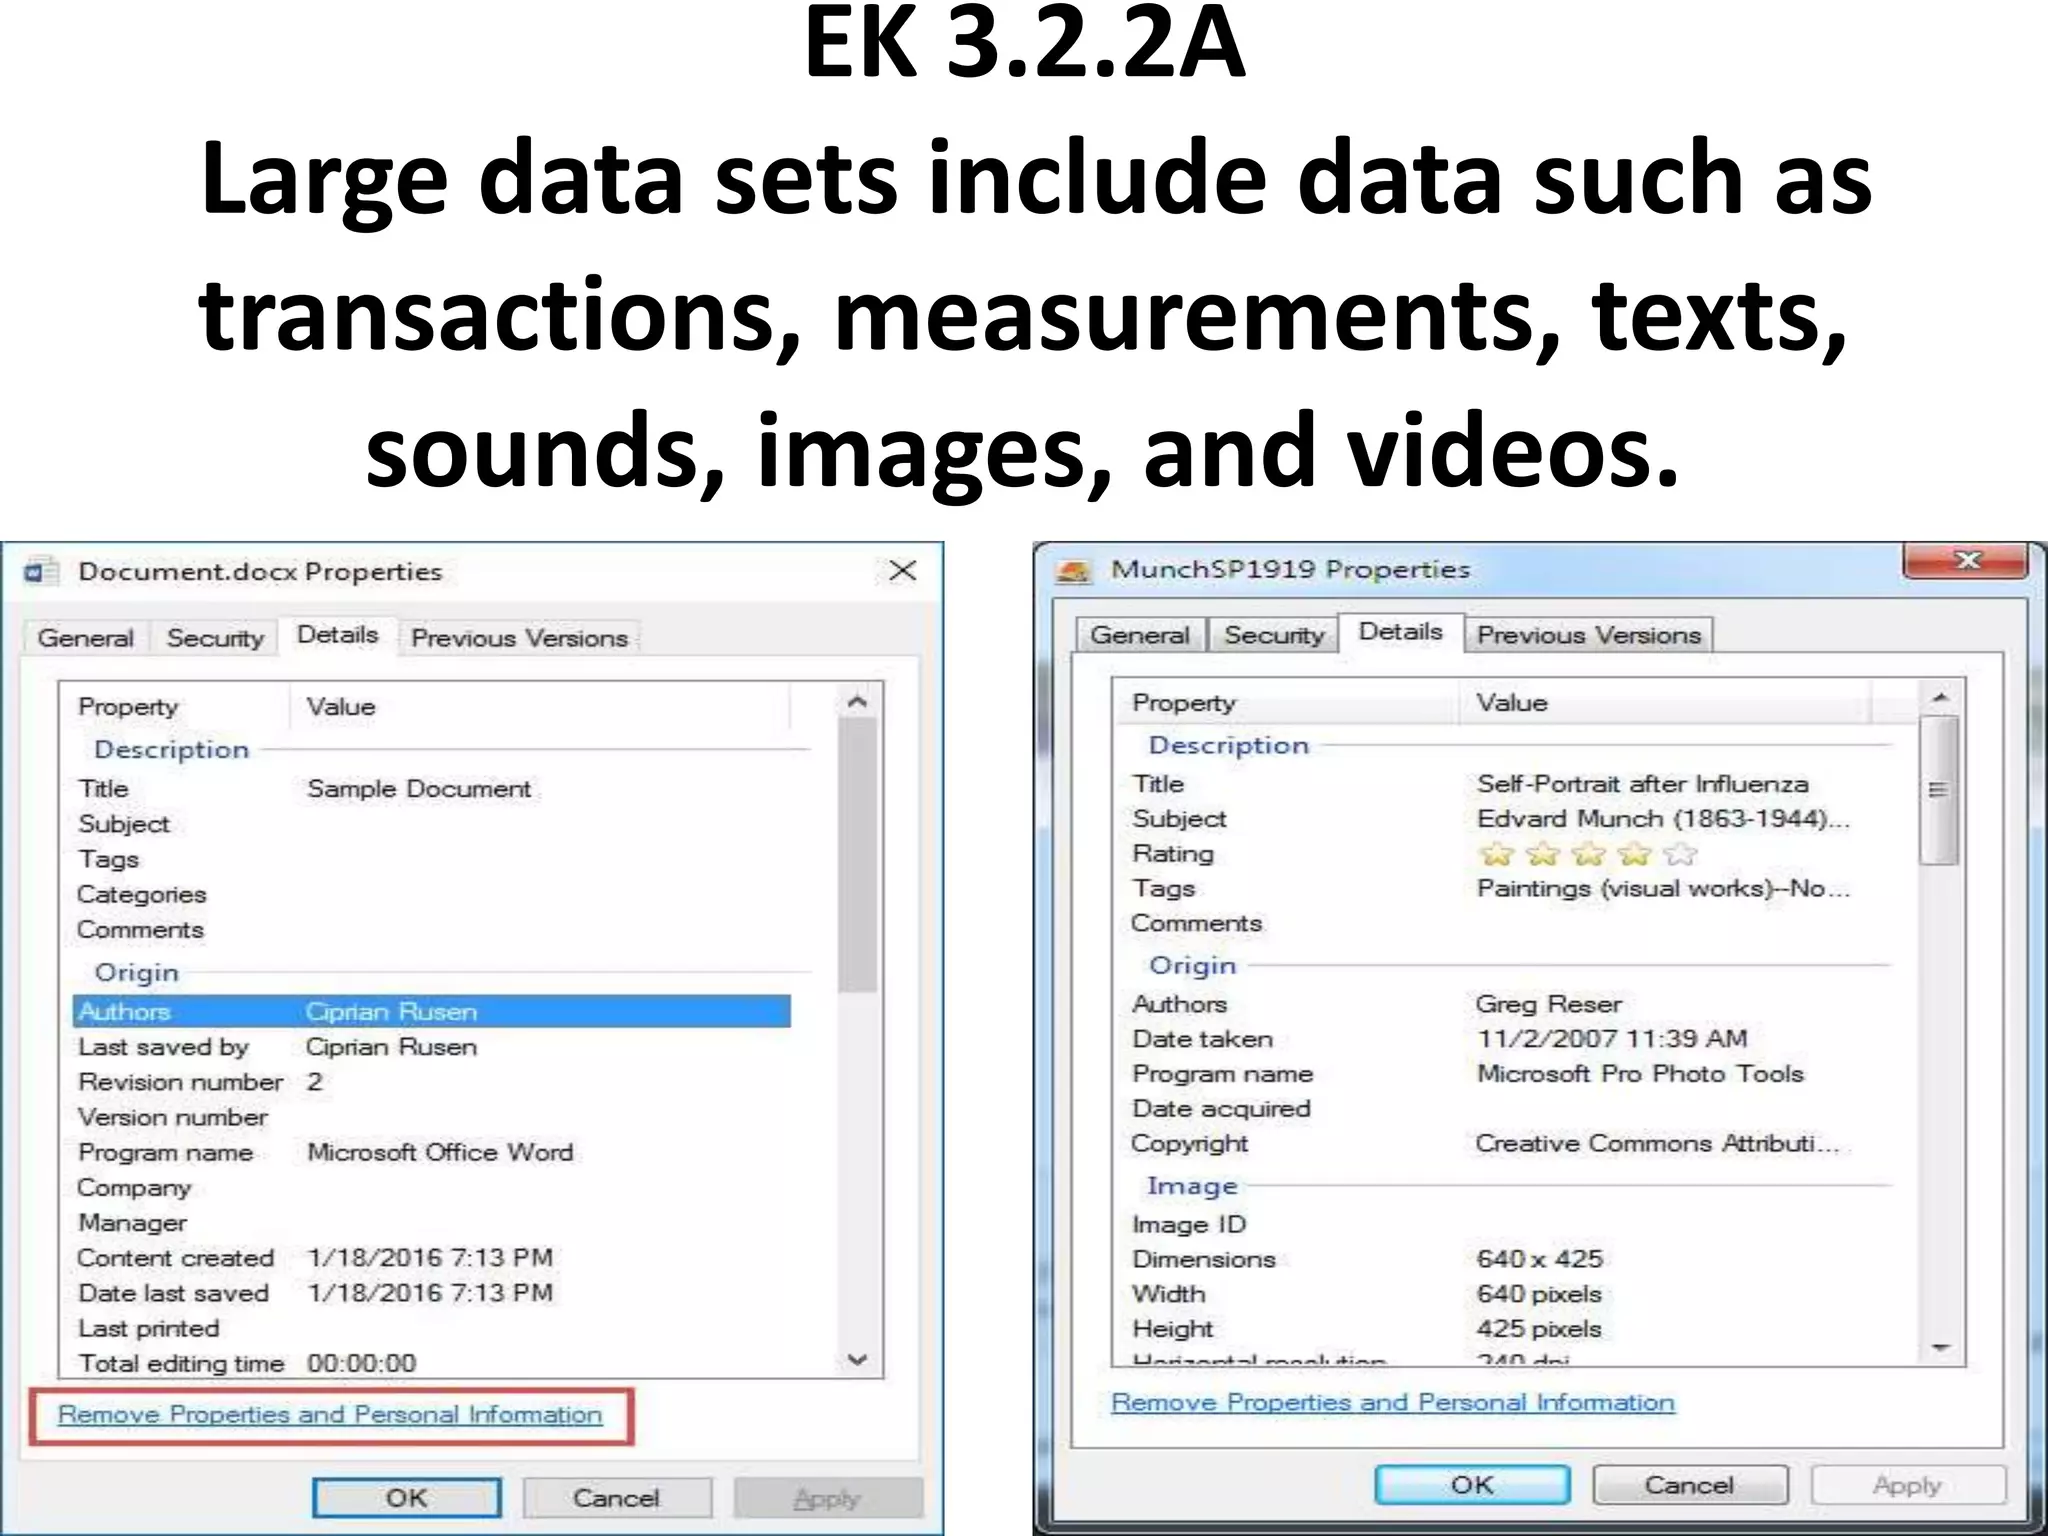Viewport: 2048px width, 1536px height.
Task: Click Title Self-Portrait after Influenza
Action: (x=1643, y=784)
